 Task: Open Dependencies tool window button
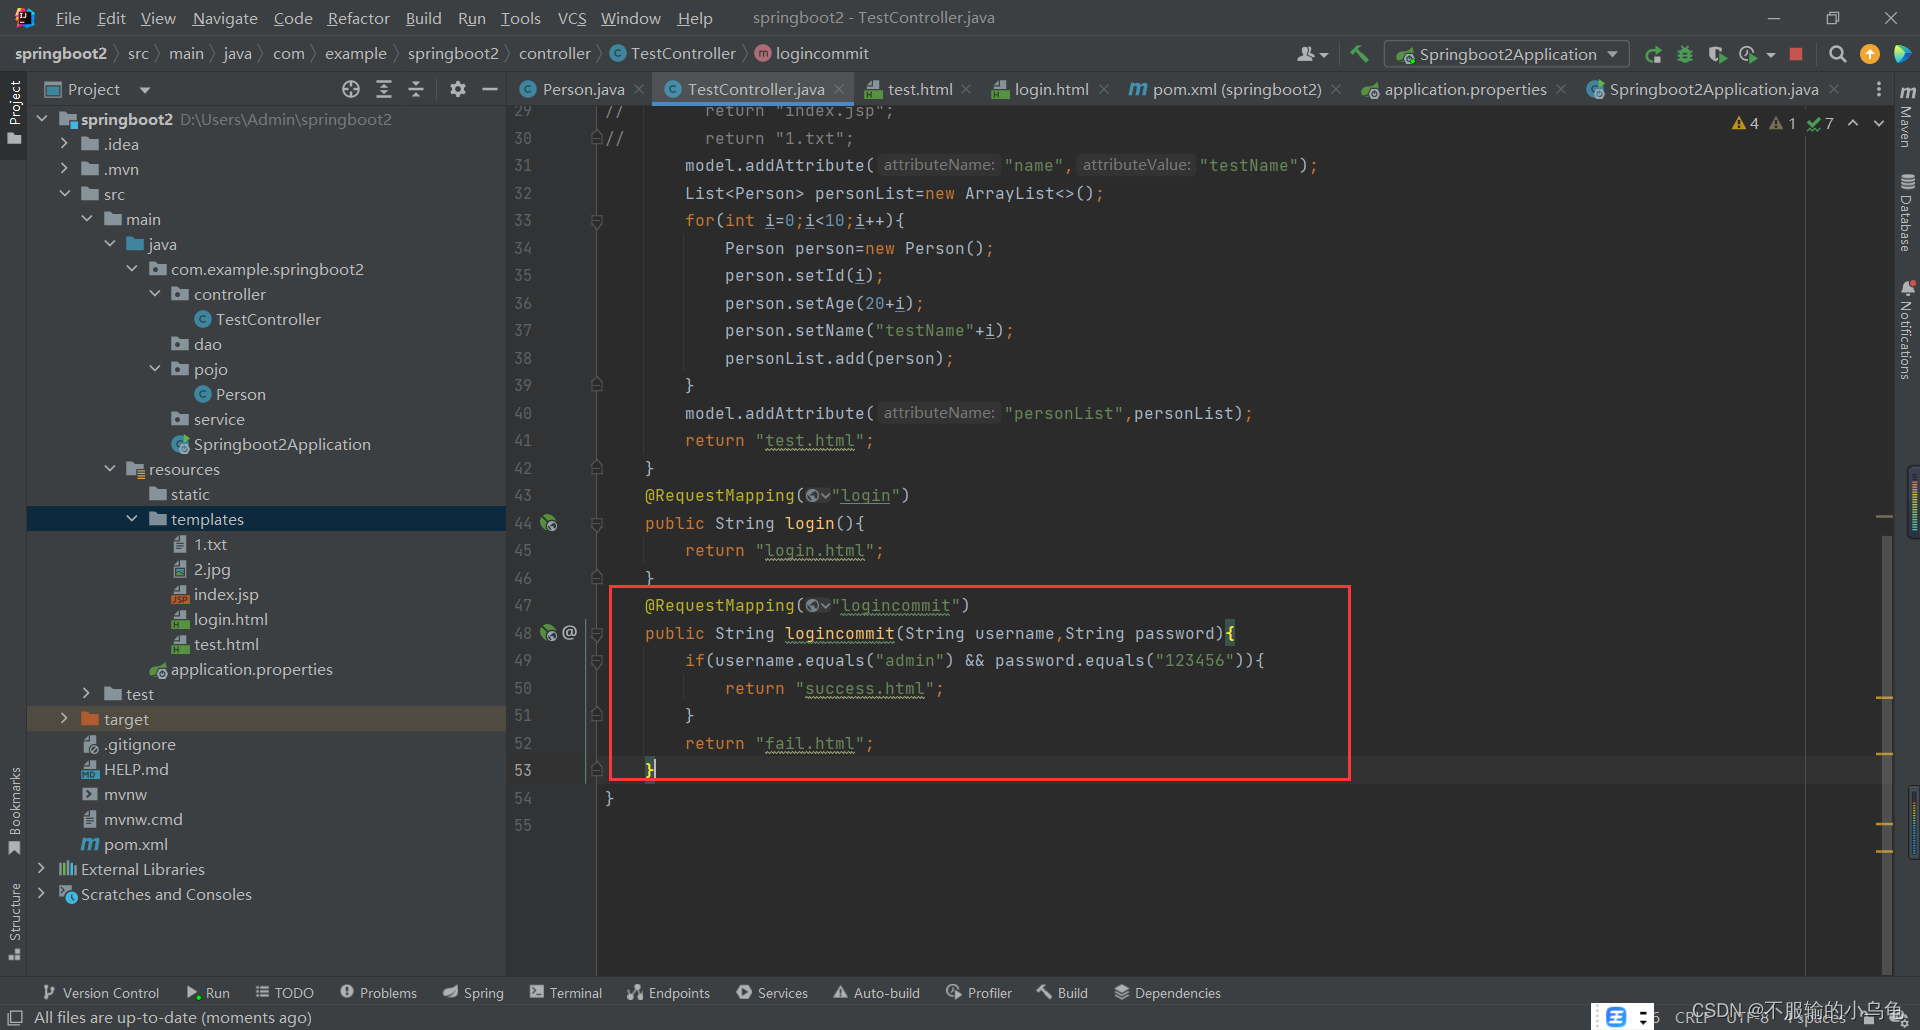pyautogui.click(x=1168, y=992)
